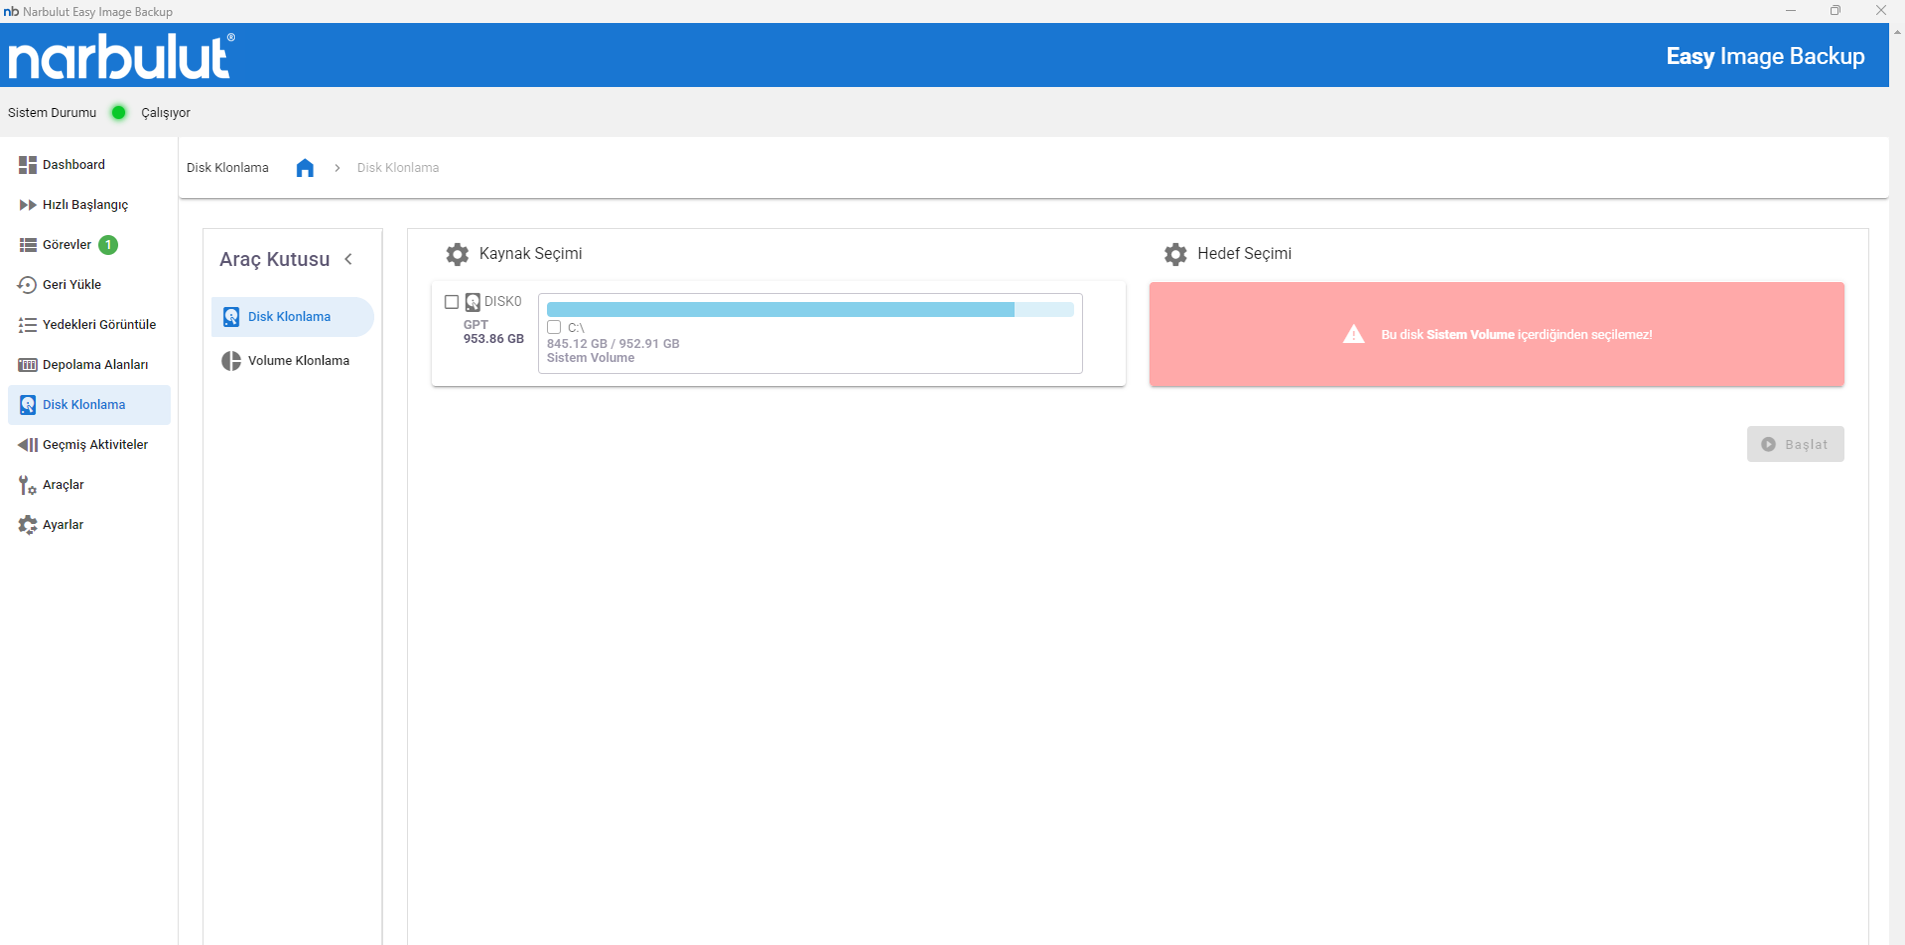Open Yedekleri Görüntüle in sidebar

pyautogui.click(x=99, y=325)
